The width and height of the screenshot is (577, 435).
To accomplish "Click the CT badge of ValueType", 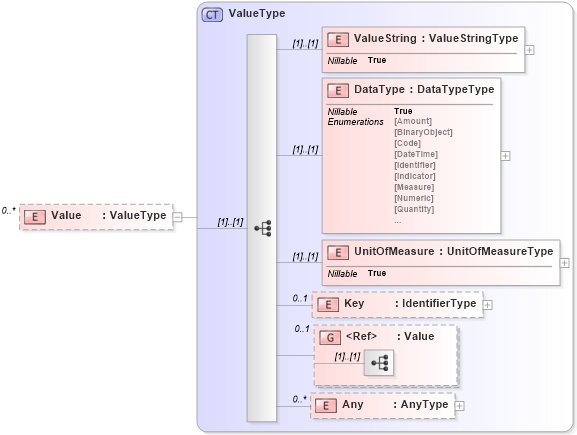I will pyautogui.click(x=212, y=15).
